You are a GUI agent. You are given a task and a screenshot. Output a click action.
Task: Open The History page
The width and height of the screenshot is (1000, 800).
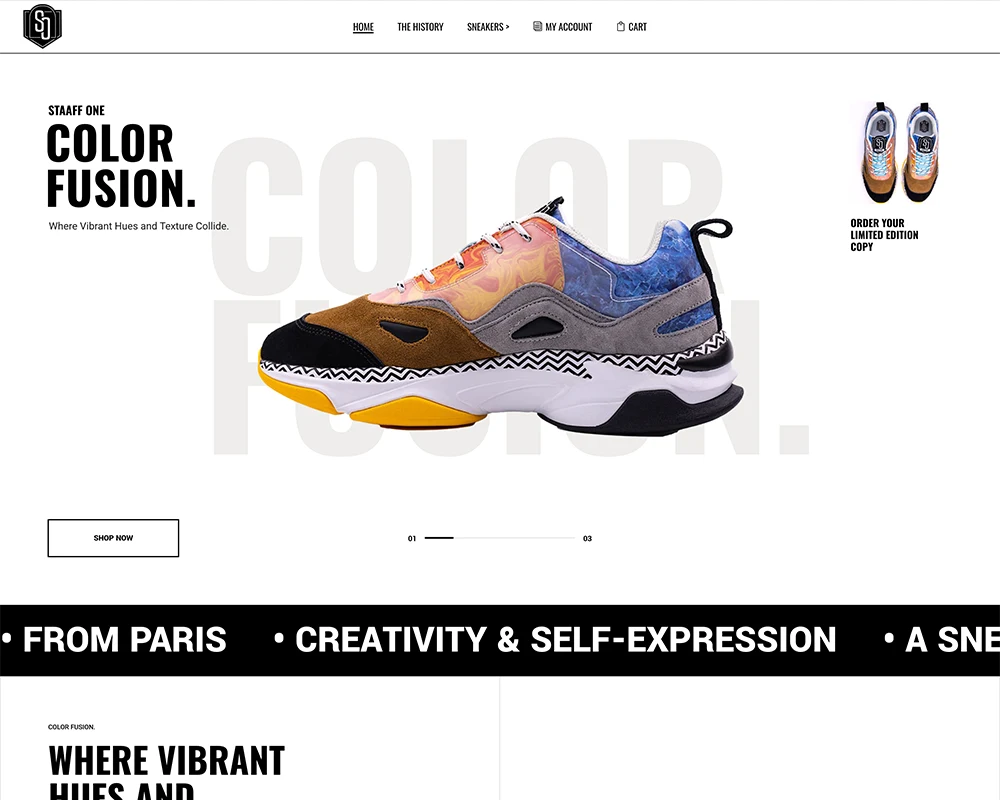pyautogui.click(x=420, y=27)
